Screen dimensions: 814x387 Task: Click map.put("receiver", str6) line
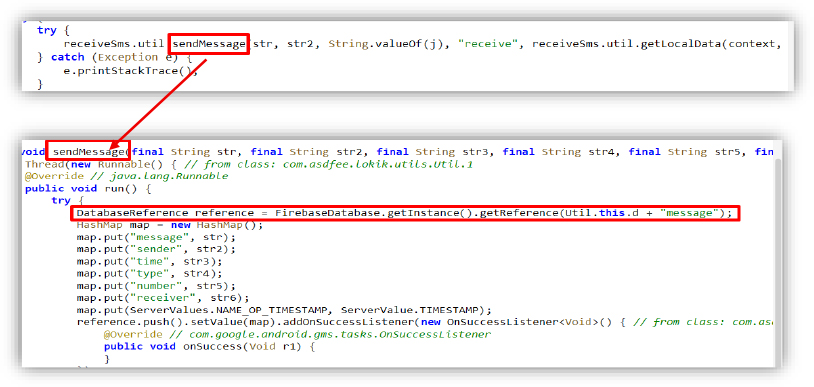(x=163, y=299)
